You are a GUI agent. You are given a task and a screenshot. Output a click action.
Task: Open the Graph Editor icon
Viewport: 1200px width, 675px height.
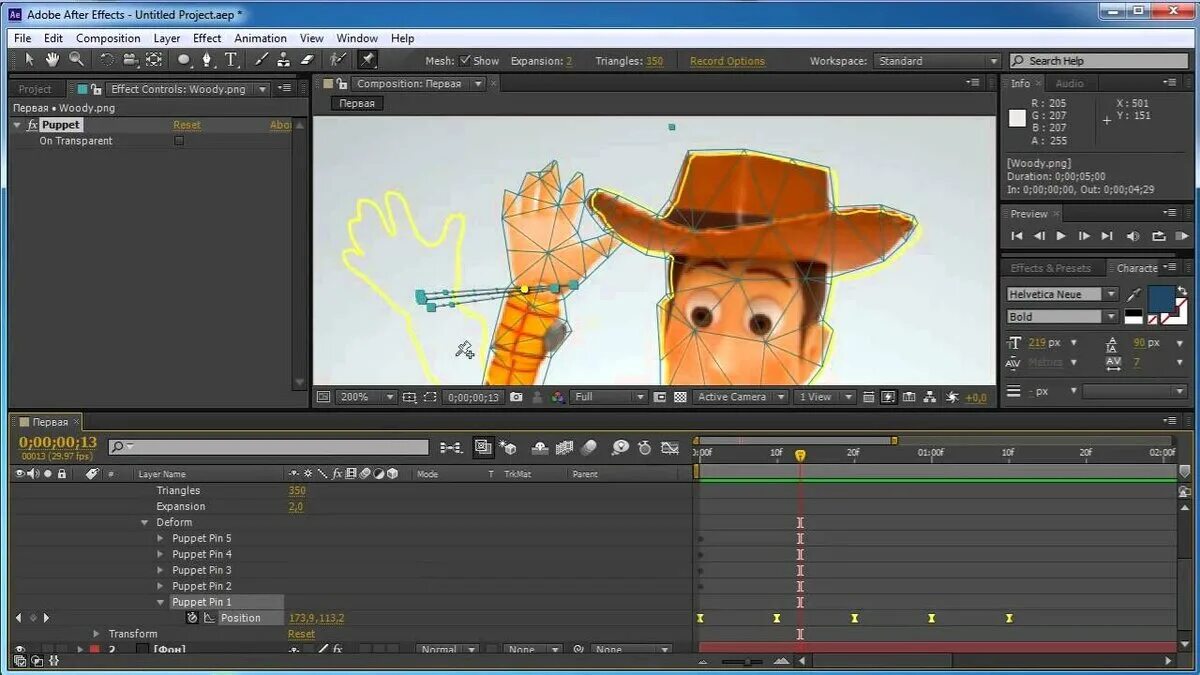671,447
